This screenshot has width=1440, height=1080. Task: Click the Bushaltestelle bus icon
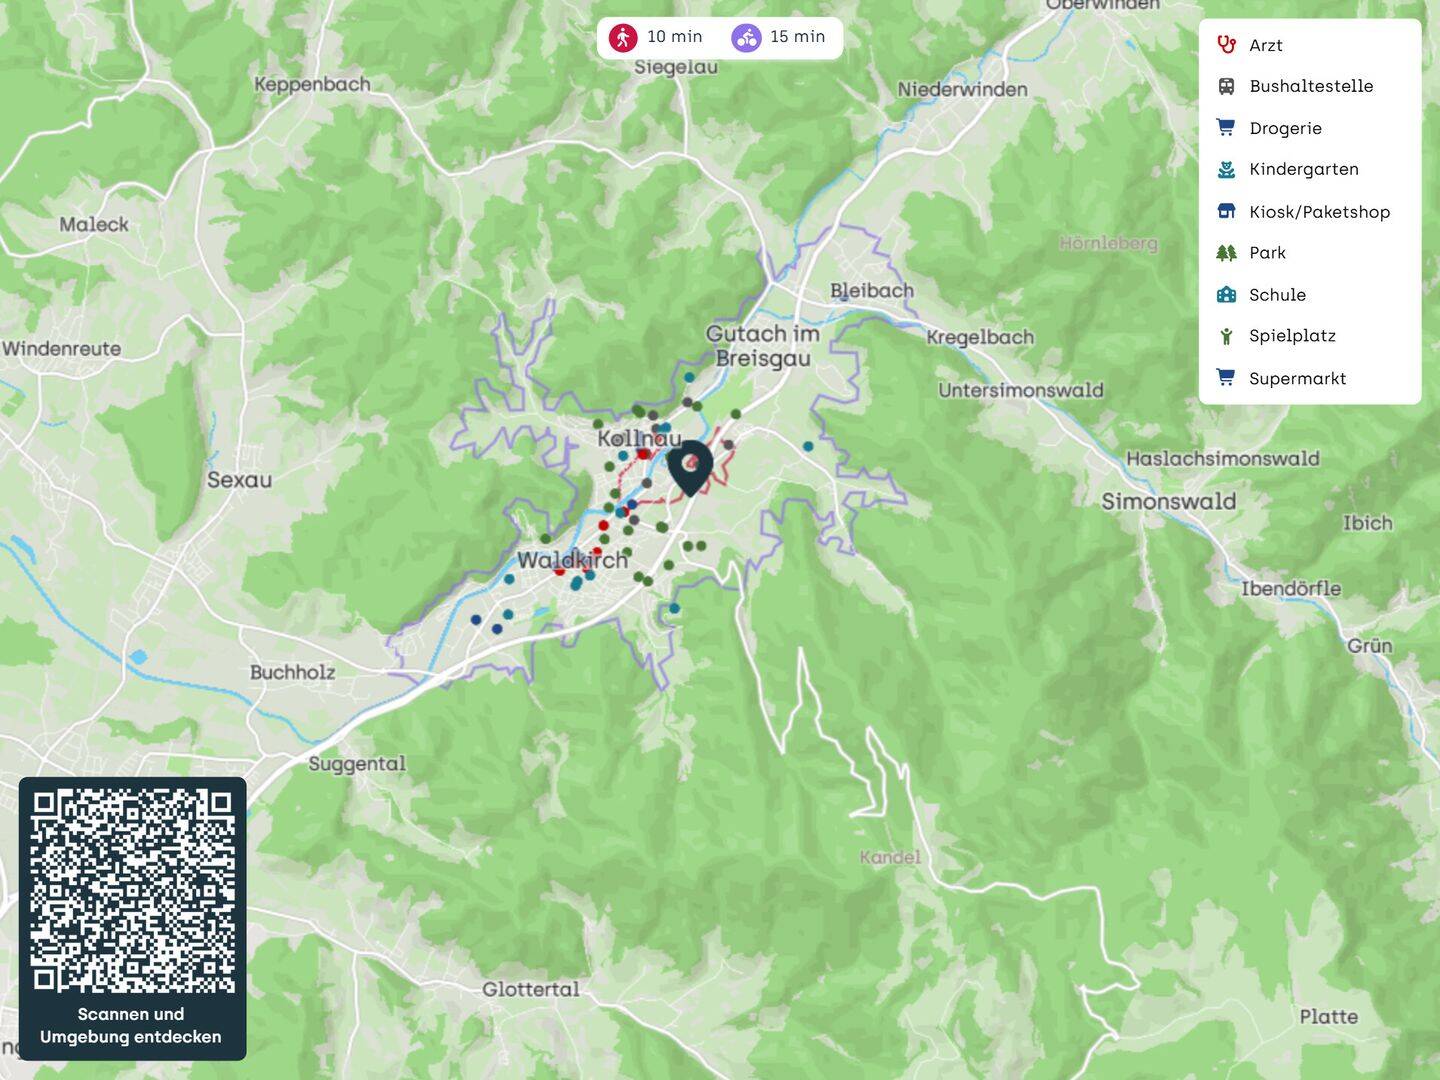click(x=1226, y=87)
